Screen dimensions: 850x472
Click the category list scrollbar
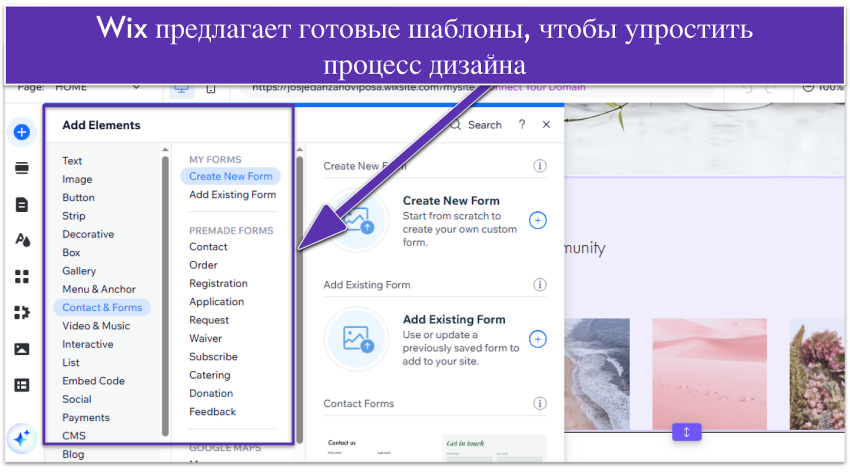pos(165,296)
